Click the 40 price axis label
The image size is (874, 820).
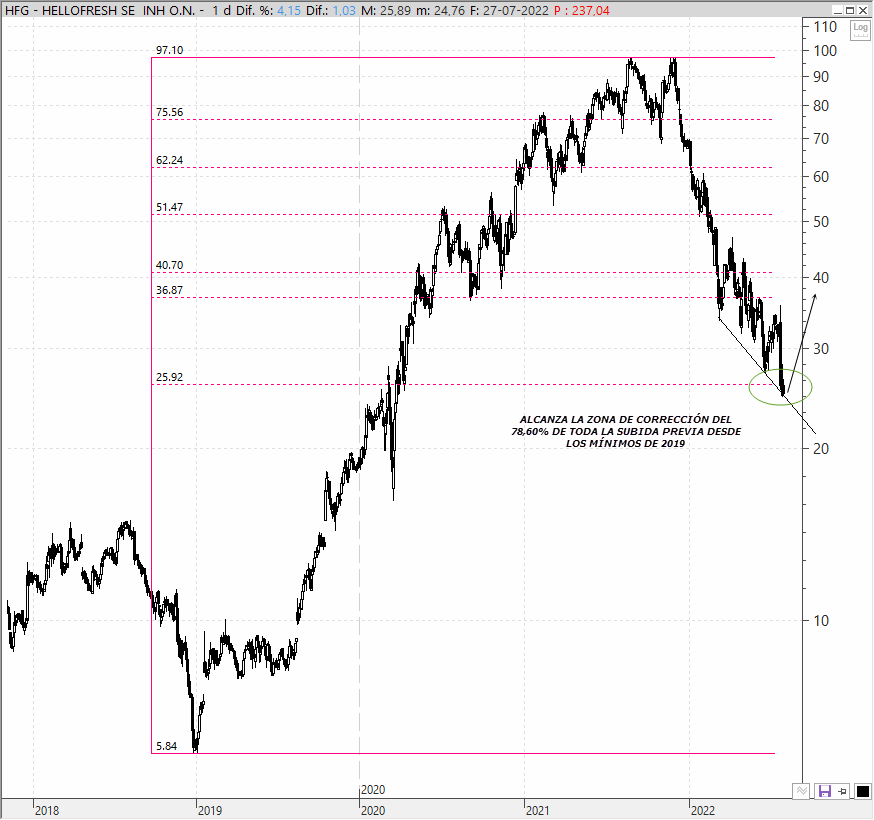(x=821, y=277)
